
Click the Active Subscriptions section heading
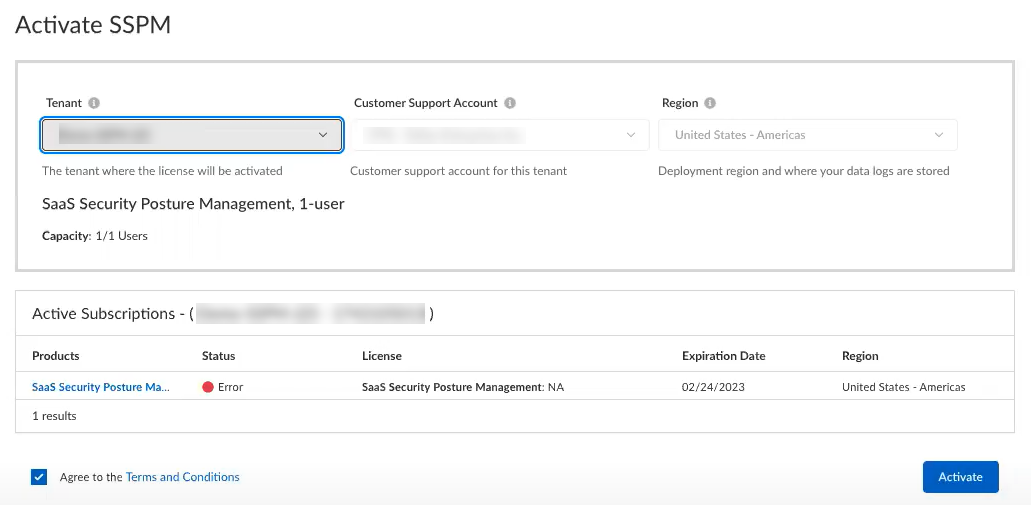click(103, 314)
